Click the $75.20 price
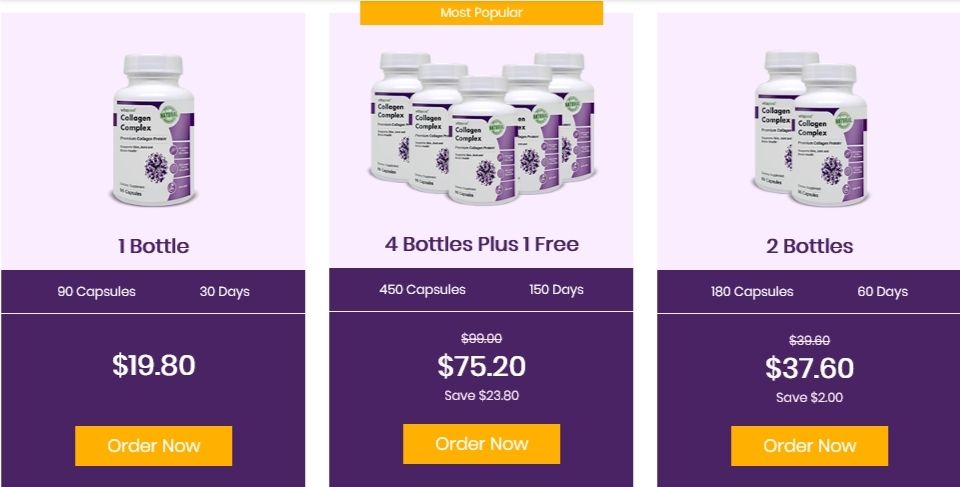 481,366
